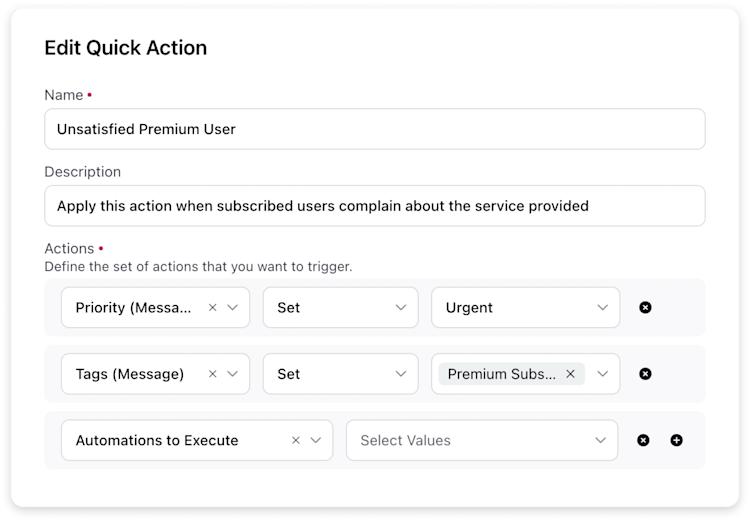Image resolution: width=750 pixels, height=521 pixels.
Task: Expand the tag values dropdown arrow
Action: [601, 374]
